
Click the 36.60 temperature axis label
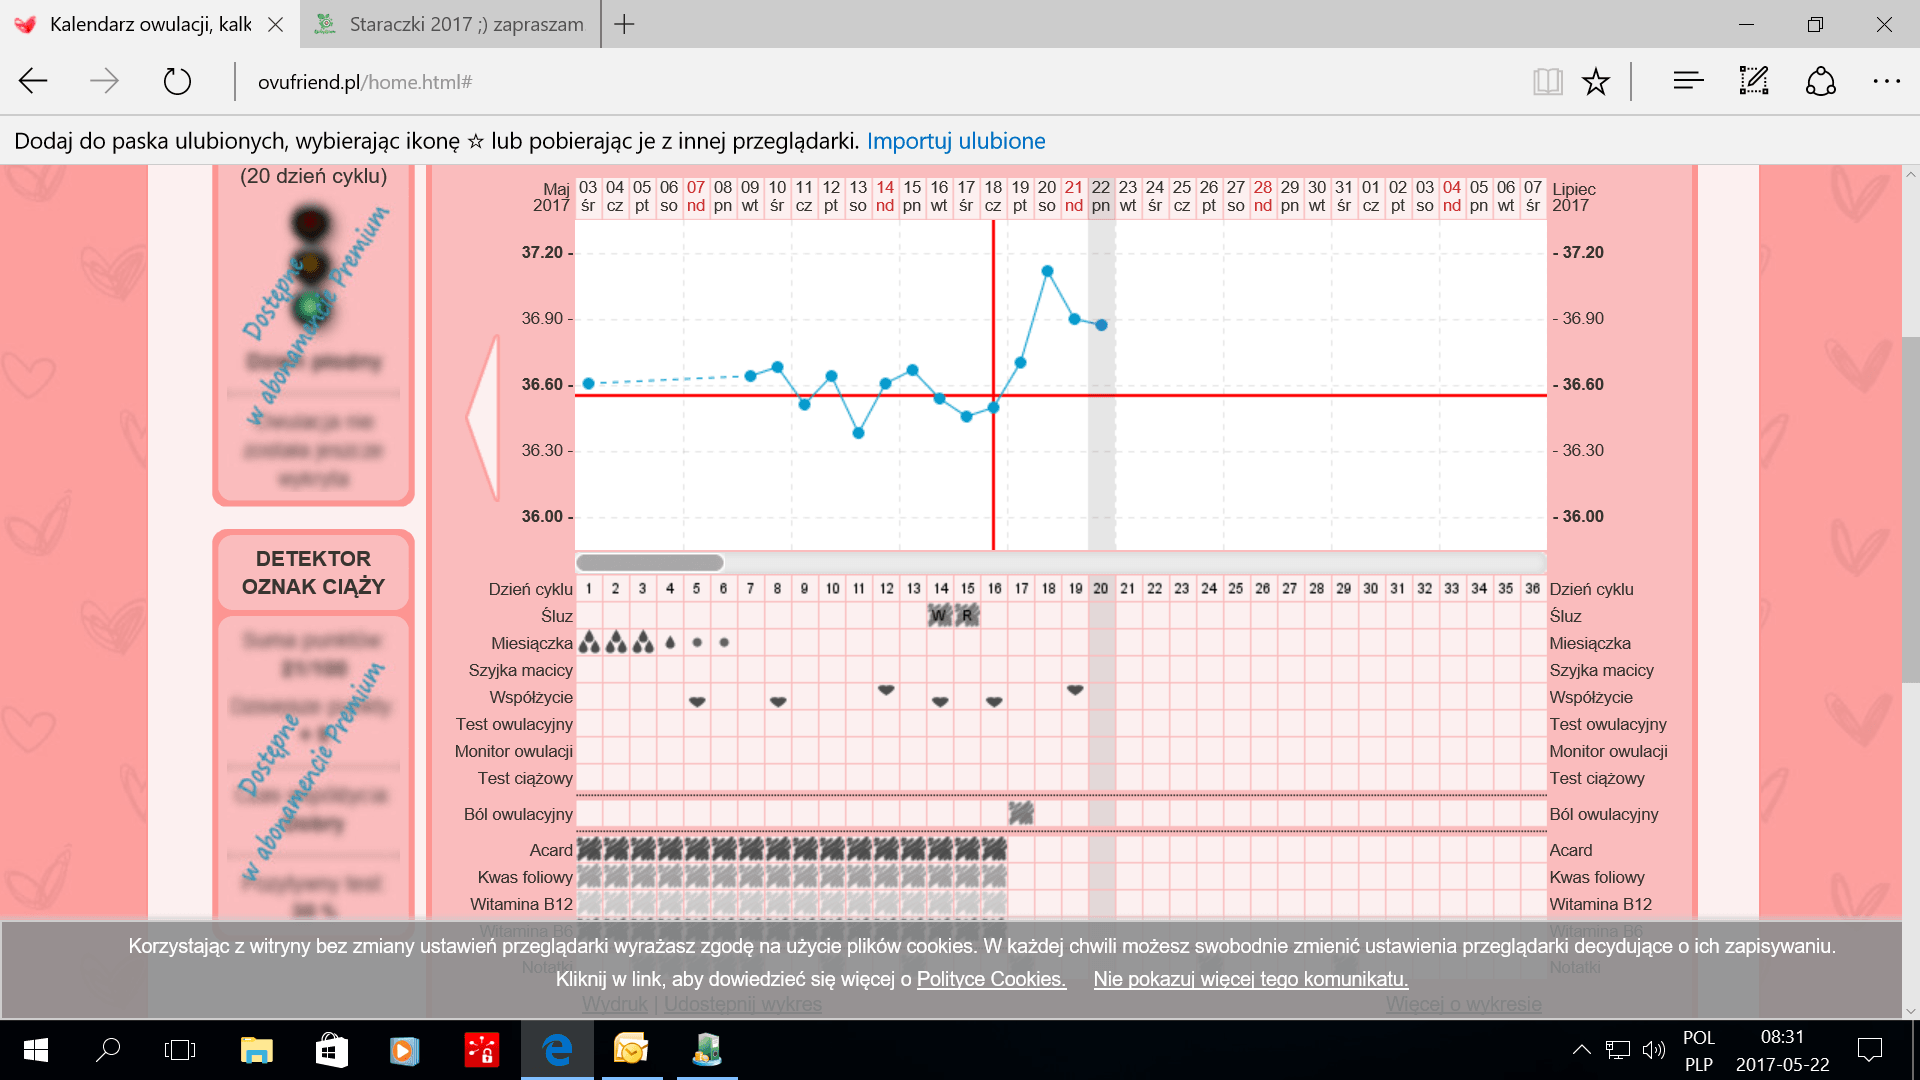pyautogui.click(x=542, y=384)
